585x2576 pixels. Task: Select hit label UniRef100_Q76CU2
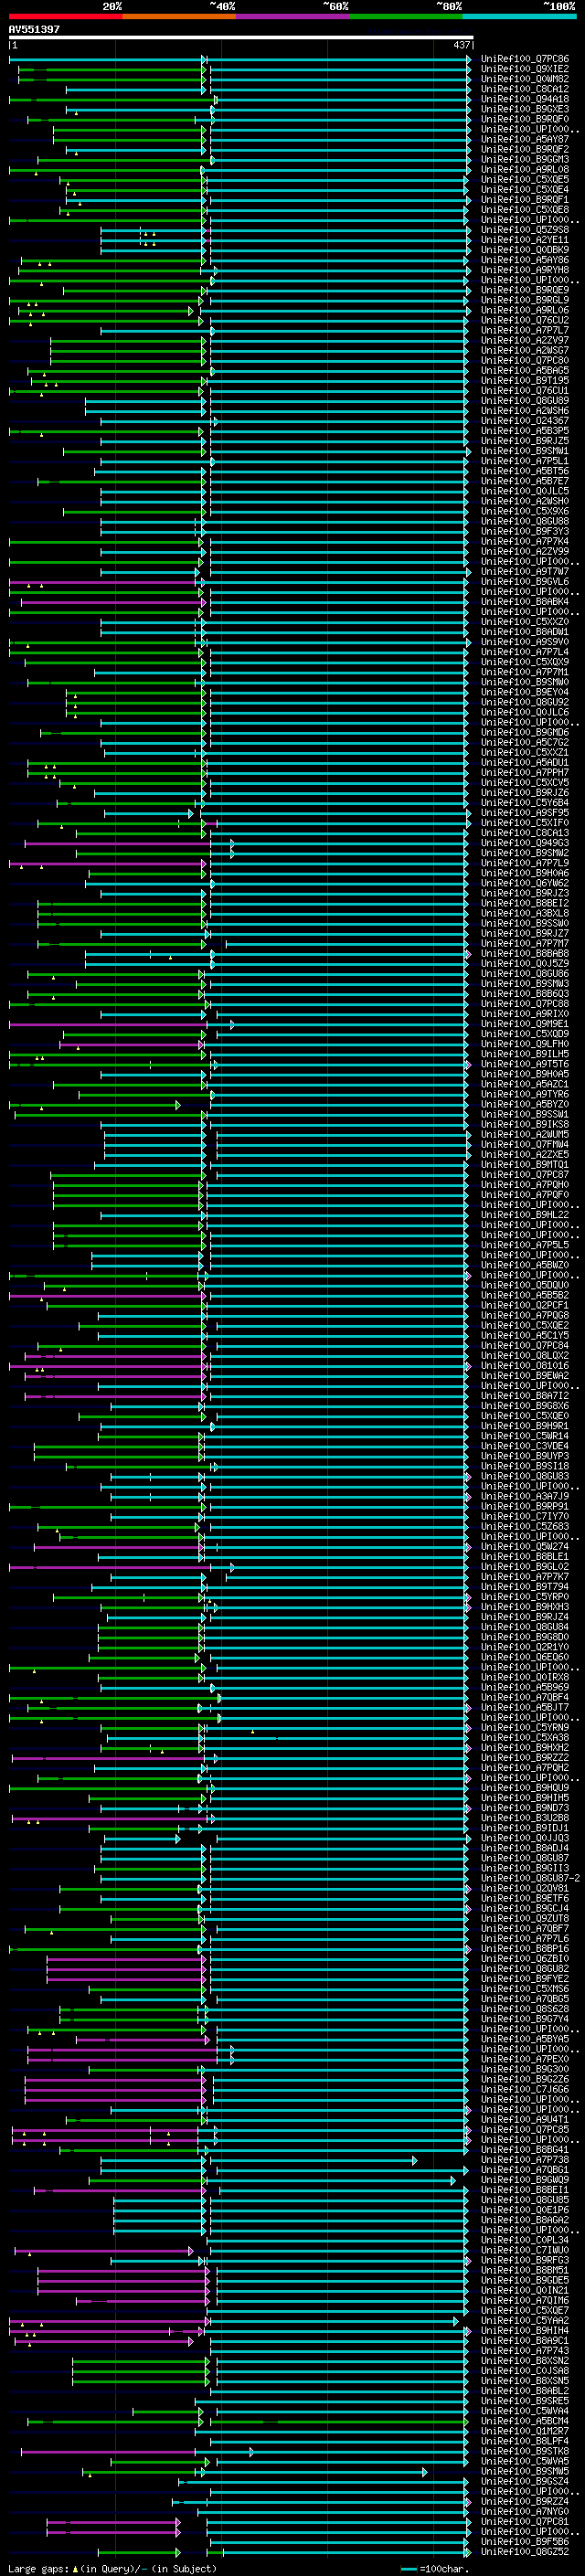525,320
